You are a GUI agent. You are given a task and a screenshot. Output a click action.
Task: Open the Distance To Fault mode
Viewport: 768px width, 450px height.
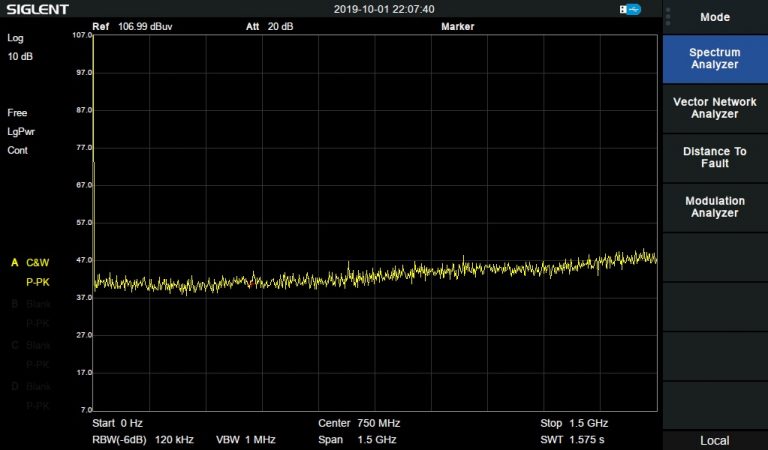click(714, 158)
